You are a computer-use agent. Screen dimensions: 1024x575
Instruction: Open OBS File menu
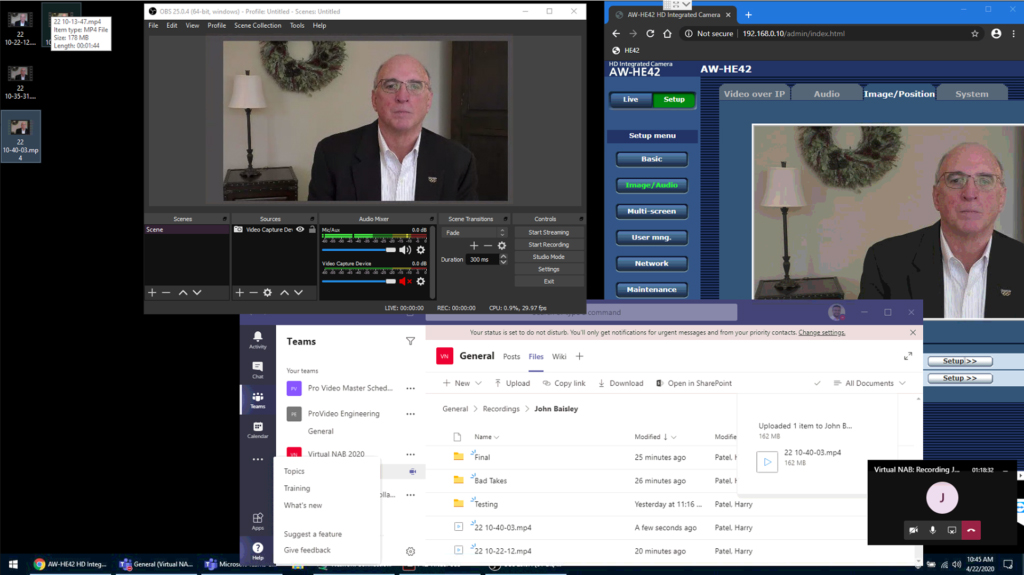153,25
